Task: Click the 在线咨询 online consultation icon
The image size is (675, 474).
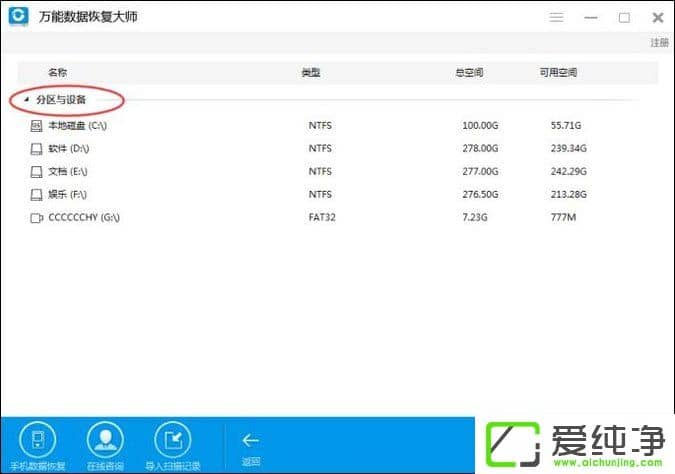Action: [x=104, y=438]
